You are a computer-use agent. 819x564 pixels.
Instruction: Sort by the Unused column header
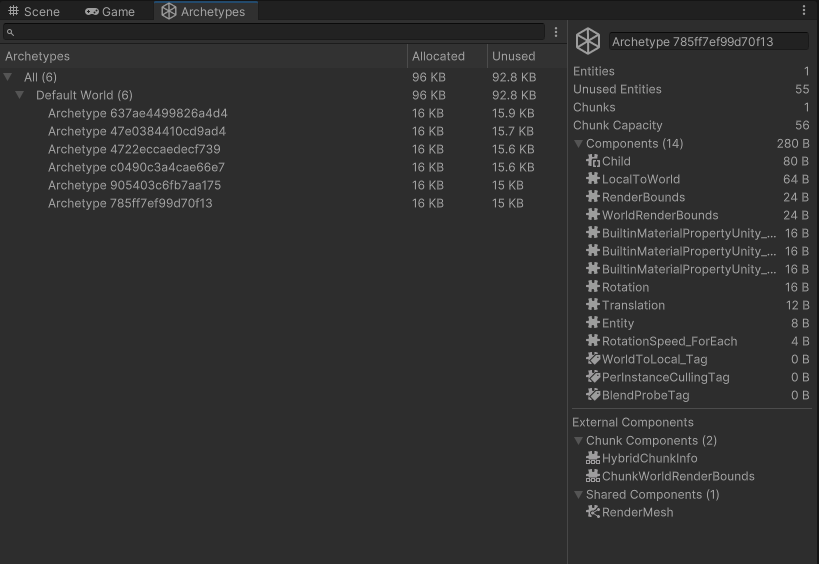(526, 56)
